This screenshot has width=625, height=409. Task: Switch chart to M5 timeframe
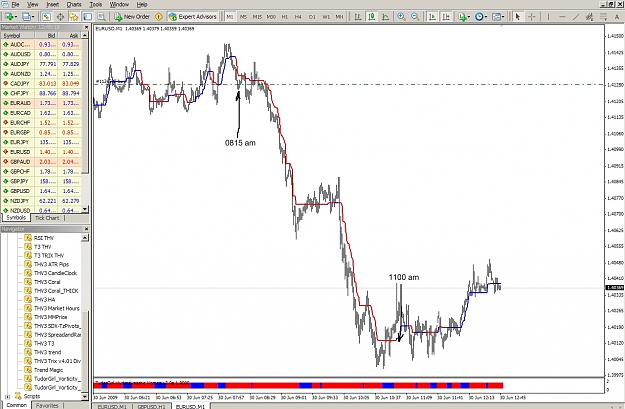coord(244,17)
